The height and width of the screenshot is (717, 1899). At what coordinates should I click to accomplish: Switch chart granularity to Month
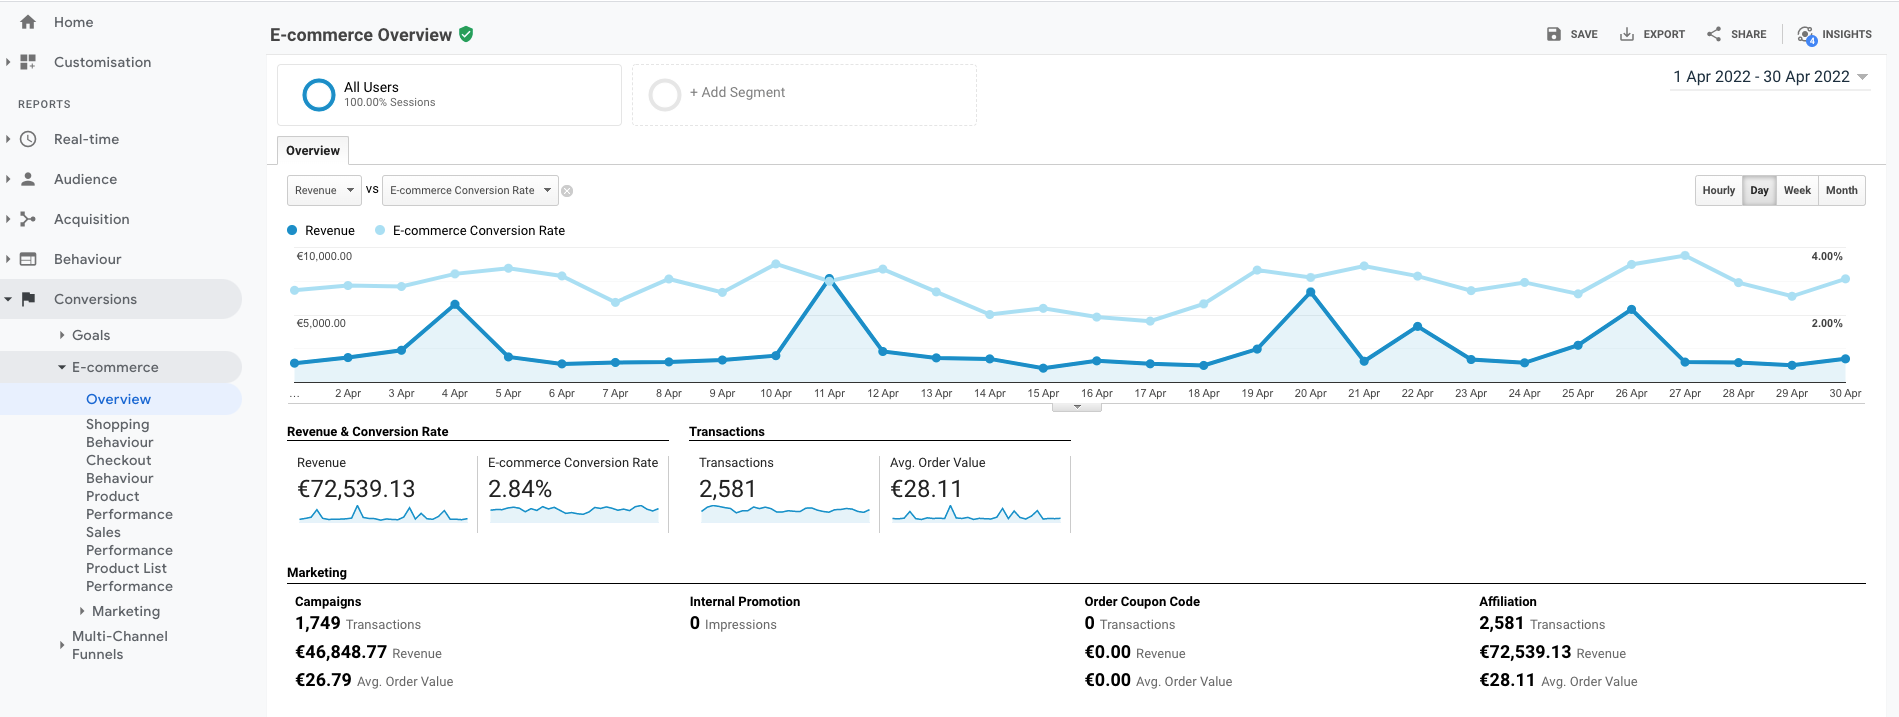coord(1841,191)
